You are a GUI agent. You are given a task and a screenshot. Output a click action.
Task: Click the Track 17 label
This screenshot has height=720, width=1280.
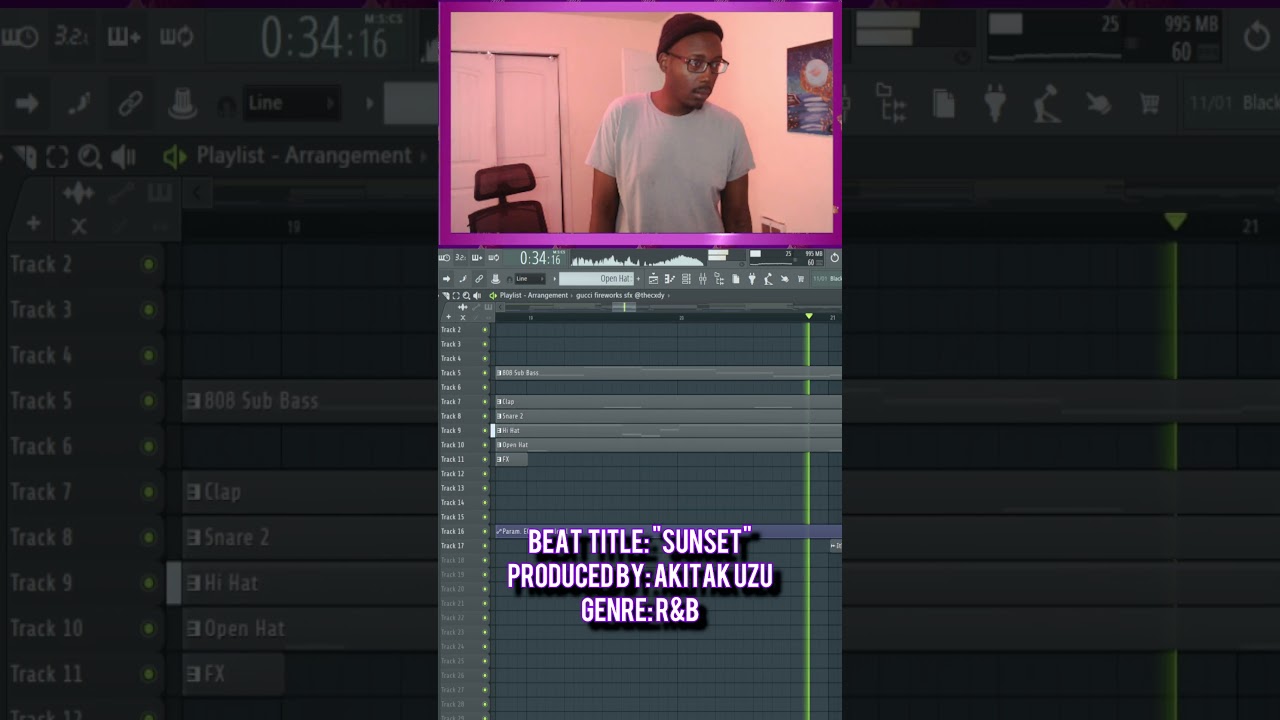click(x=452, y=546)
